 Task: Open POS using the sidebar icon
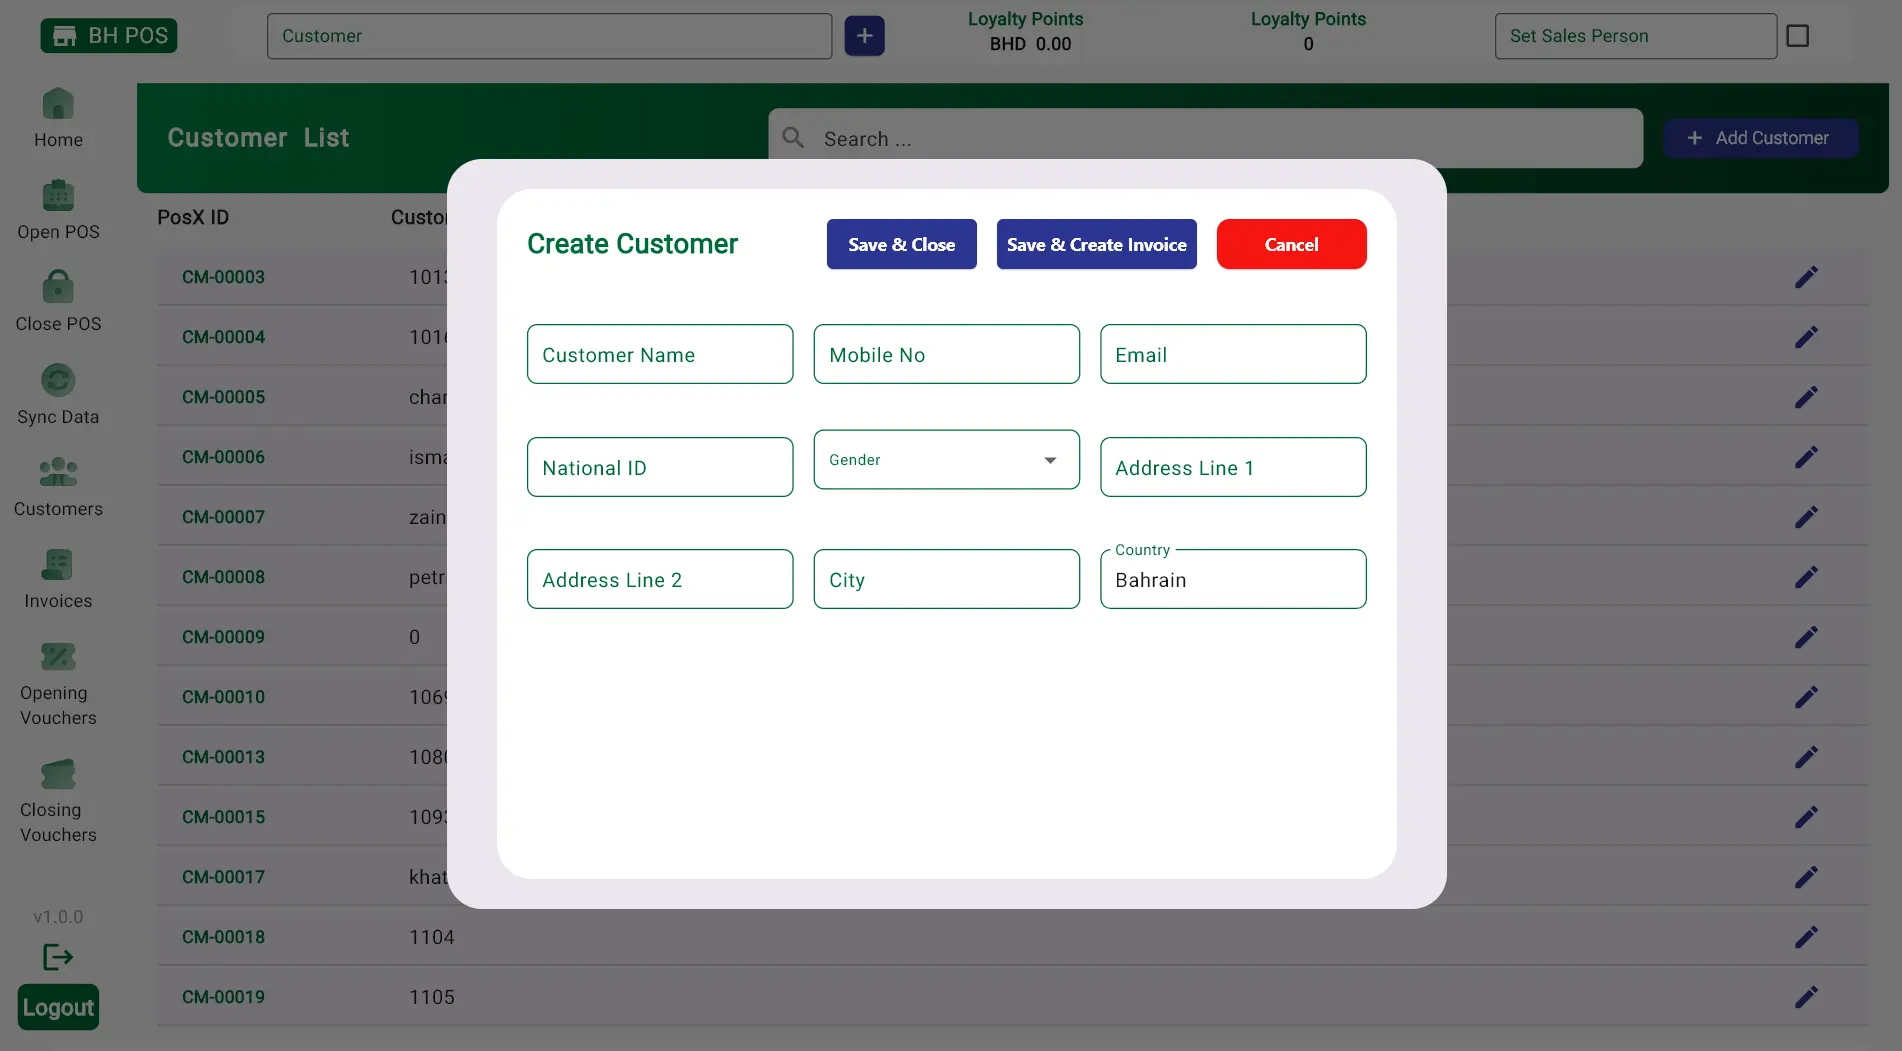(58, 193)
